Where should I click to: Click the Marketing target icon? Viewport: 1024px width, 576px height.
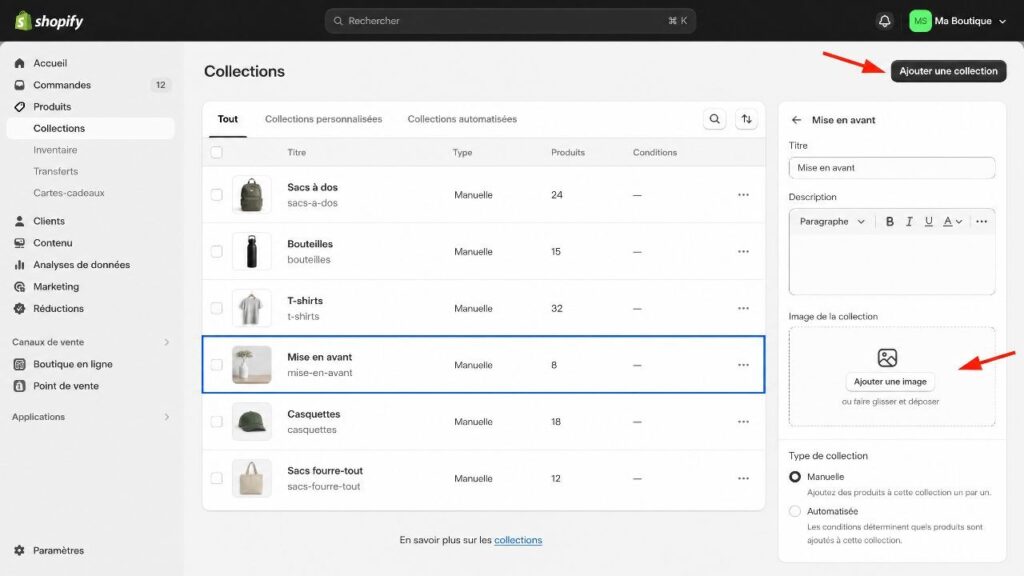tap(20, 287)
